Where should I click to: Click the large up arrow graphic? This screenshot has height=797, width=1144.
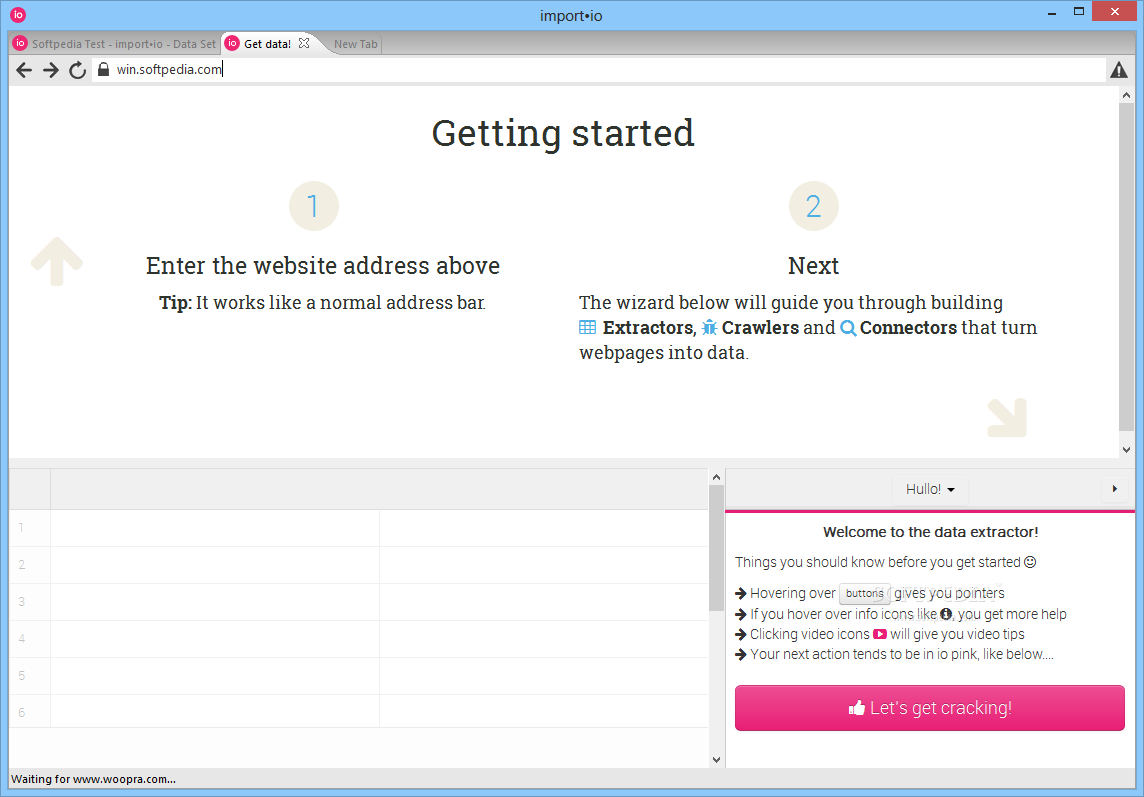click(x=57, y=261)
